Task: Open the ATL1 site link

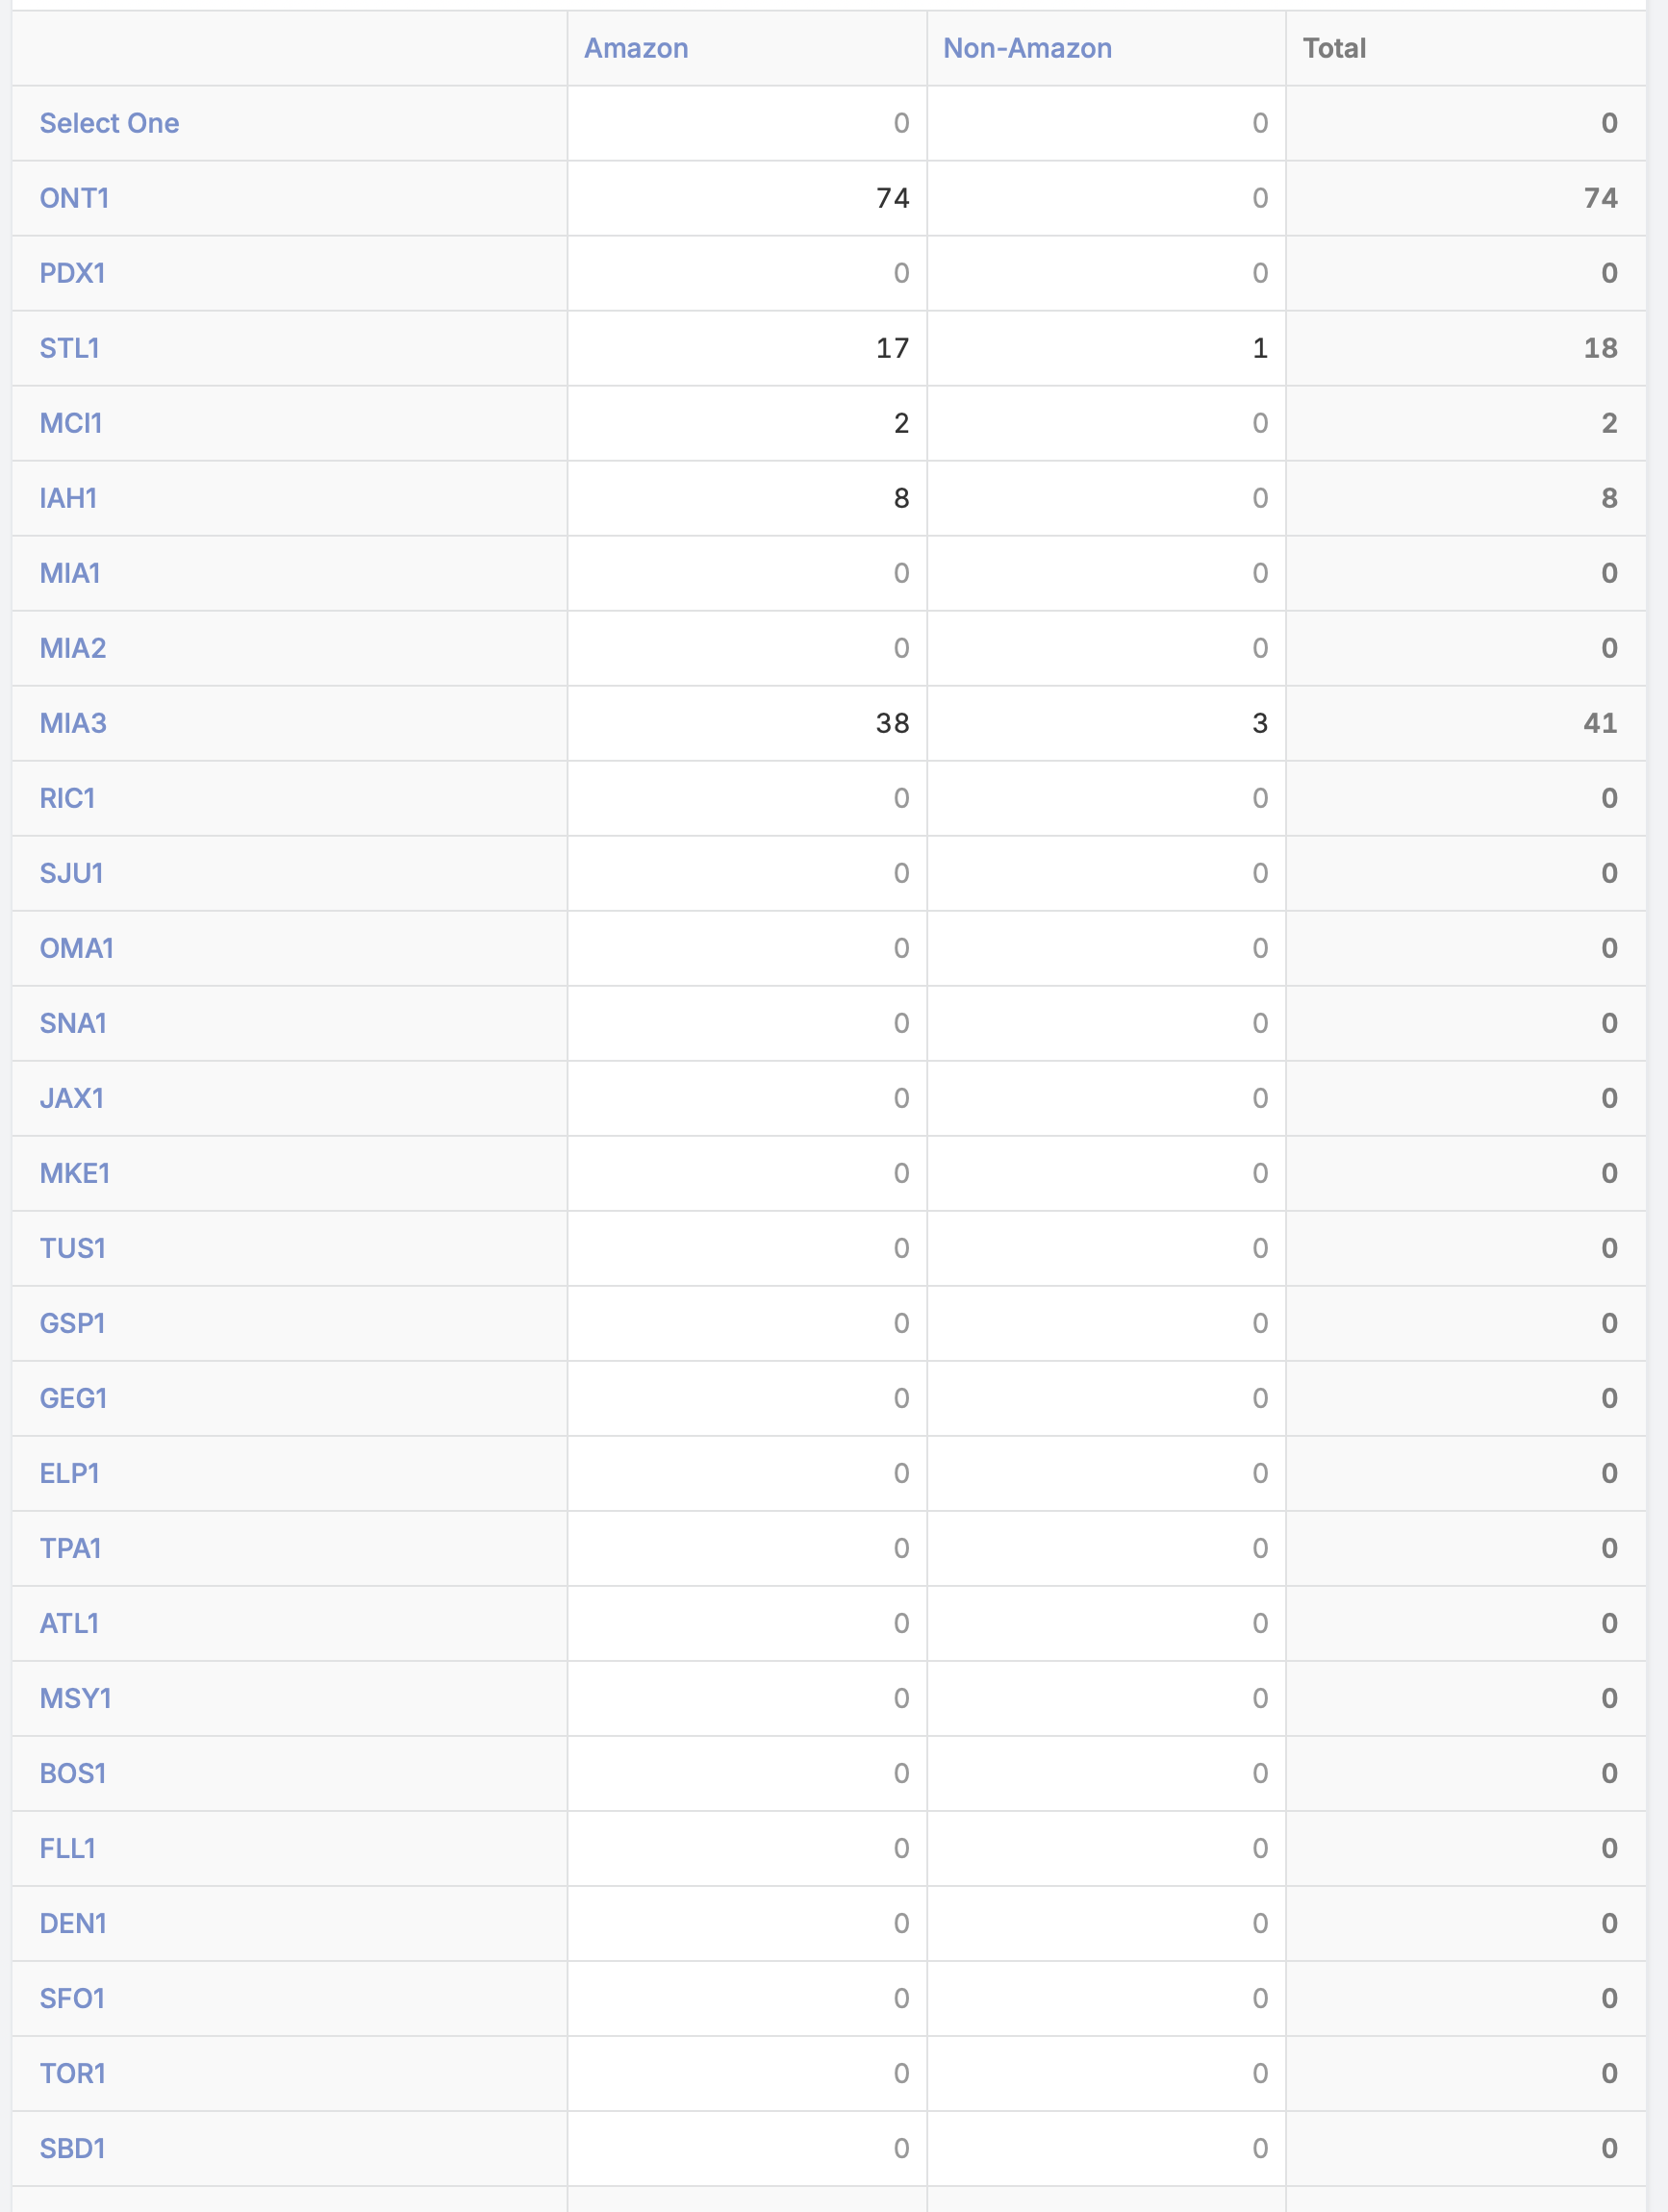Action: click(x=69, y=1623)
